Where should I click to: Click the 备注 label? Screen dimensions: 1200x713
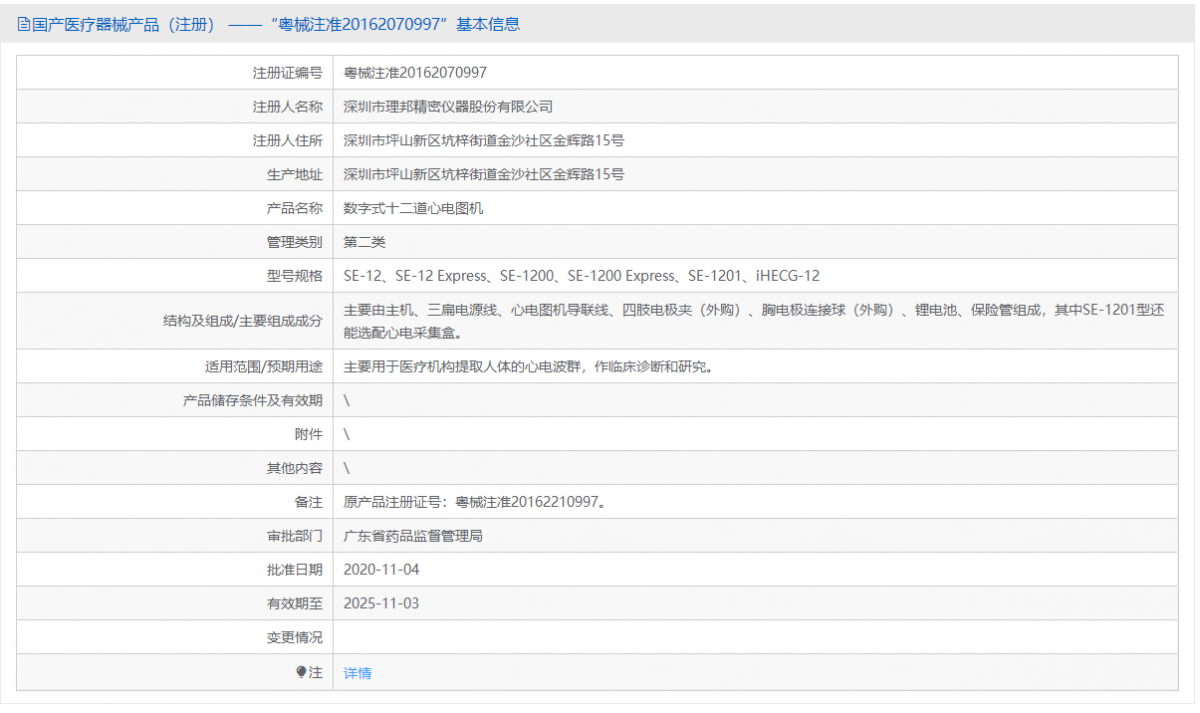(308, 502)
